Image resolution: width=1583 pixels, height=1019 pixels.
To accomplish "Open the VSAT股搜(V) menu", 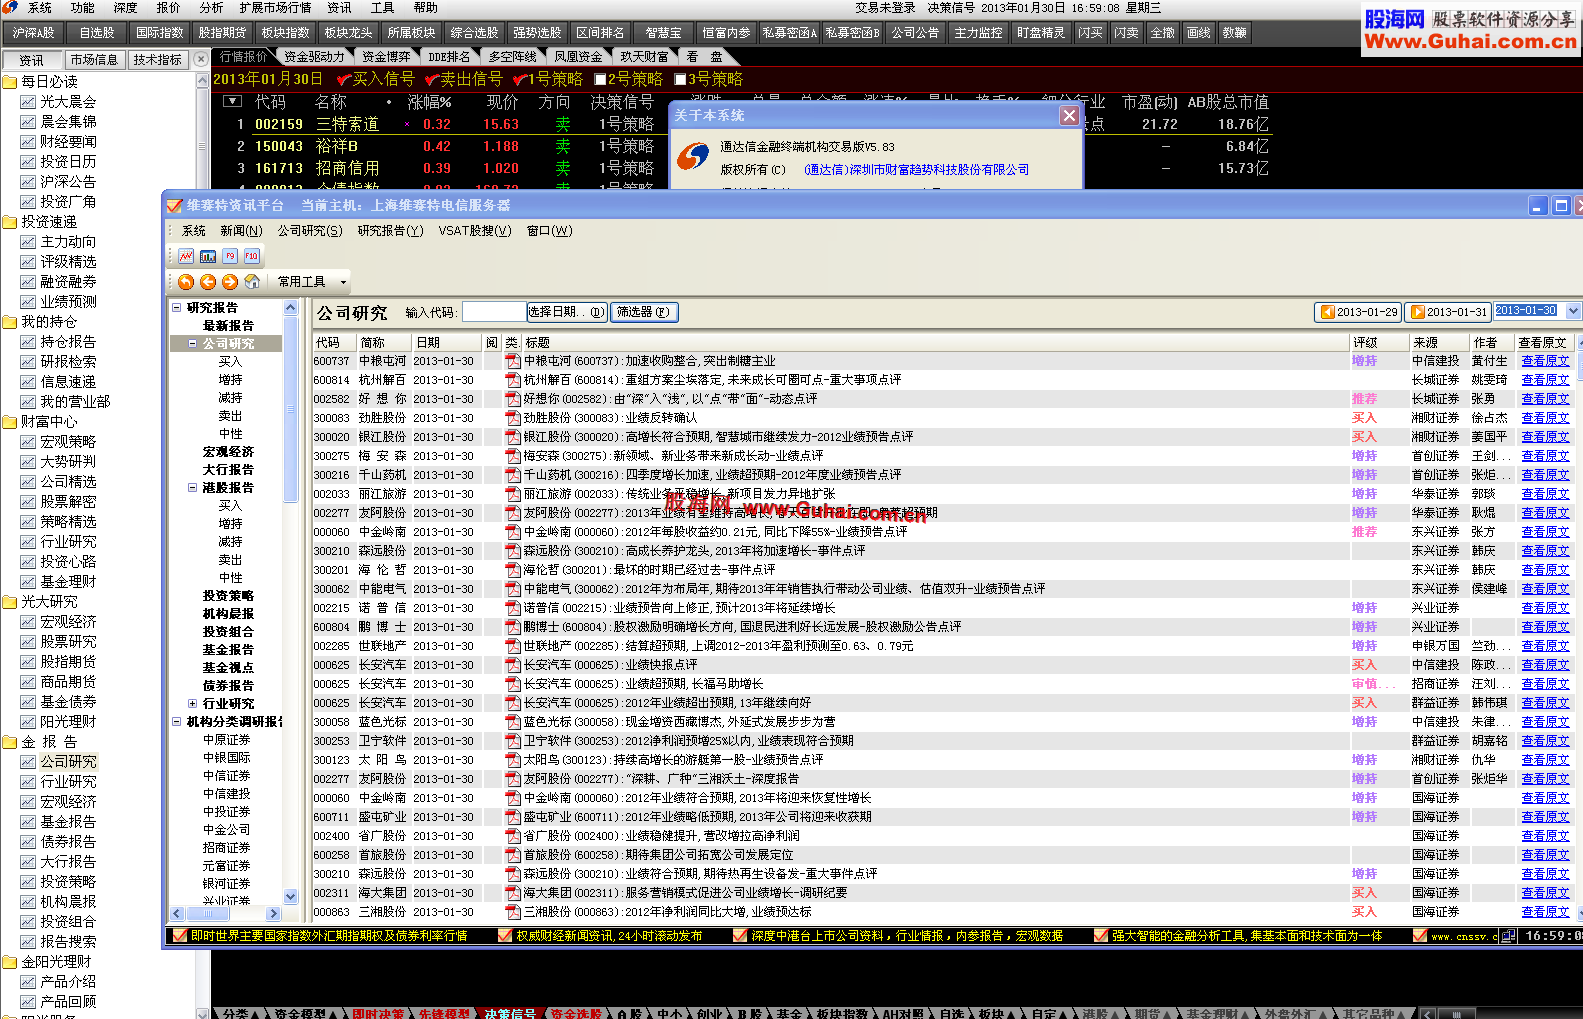I will [475, 231].
